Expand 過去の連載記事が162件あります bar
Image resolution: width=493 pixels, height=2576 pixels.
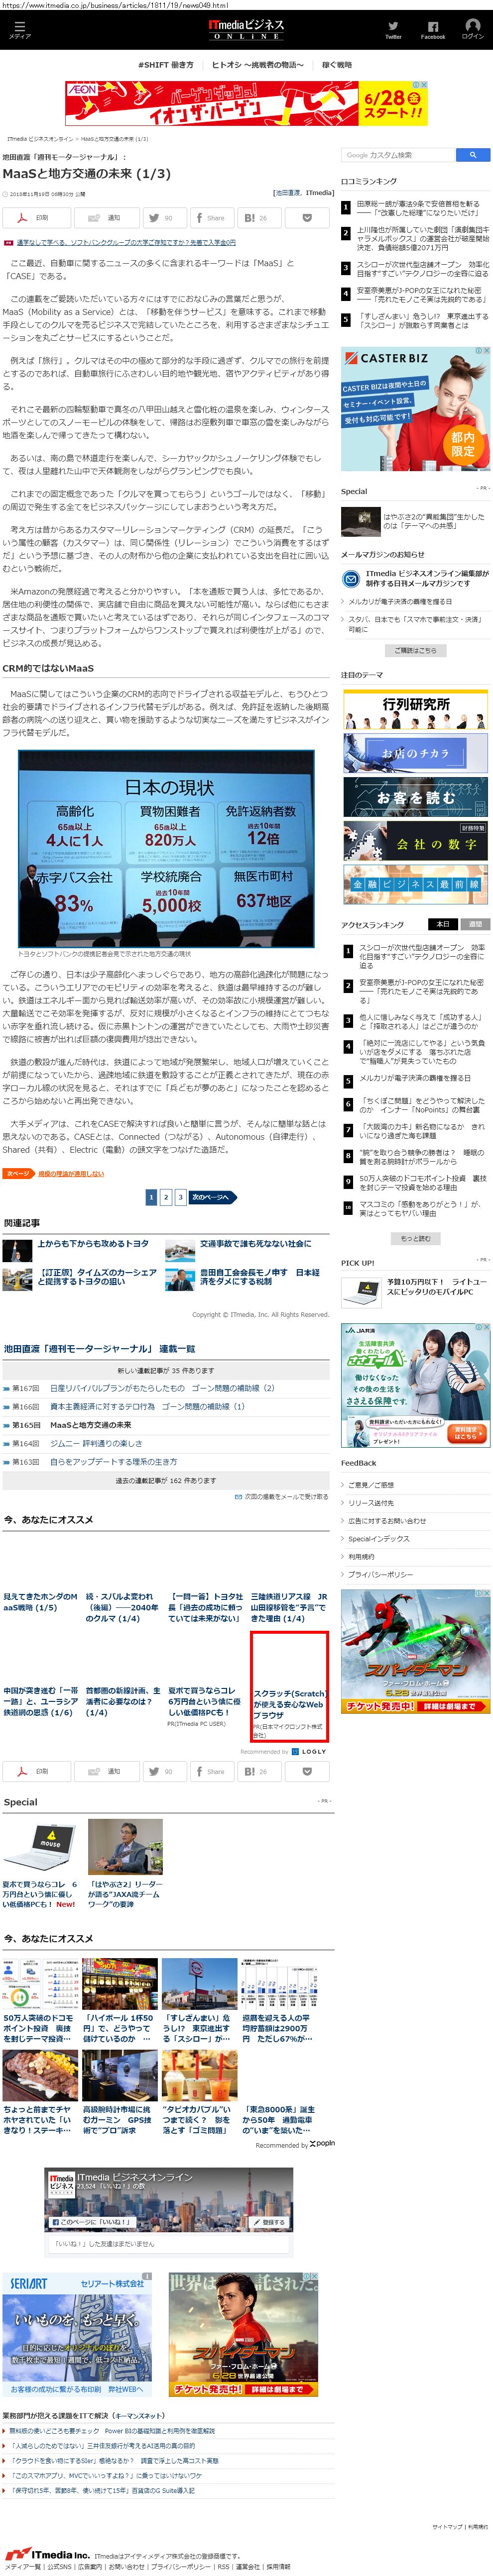click(165, 1480)
